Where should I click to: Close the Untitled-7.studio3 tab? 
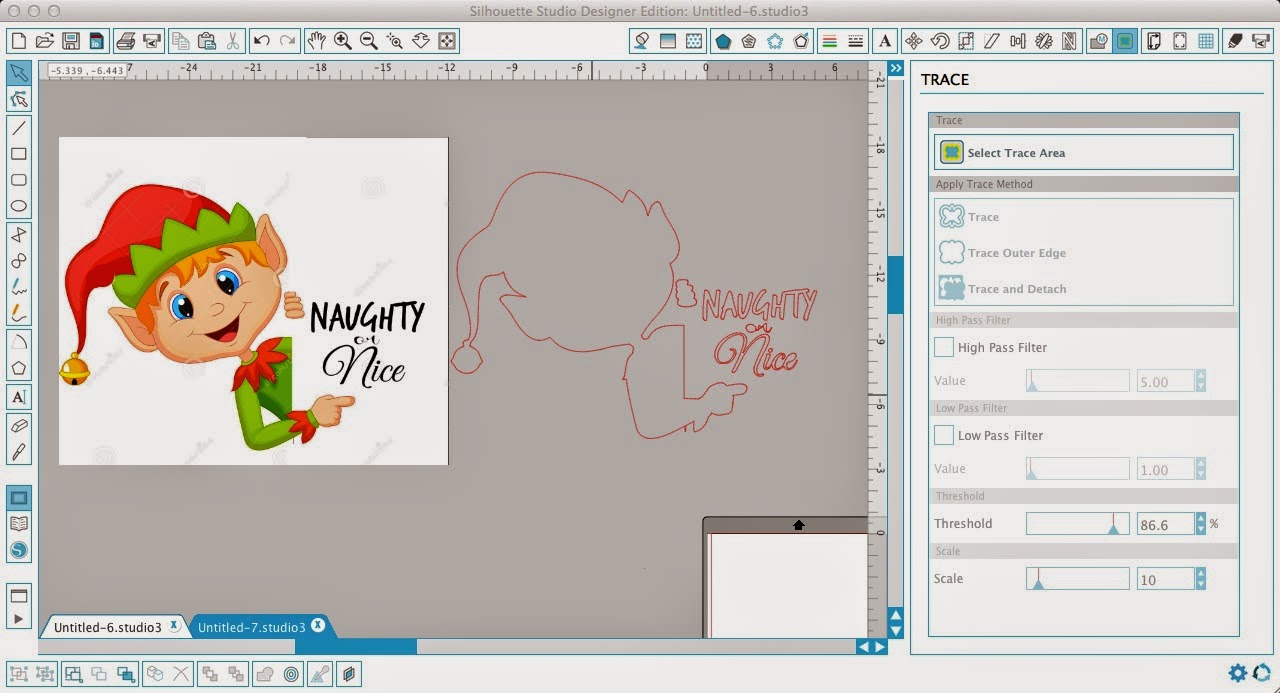(x=318, y=625)
